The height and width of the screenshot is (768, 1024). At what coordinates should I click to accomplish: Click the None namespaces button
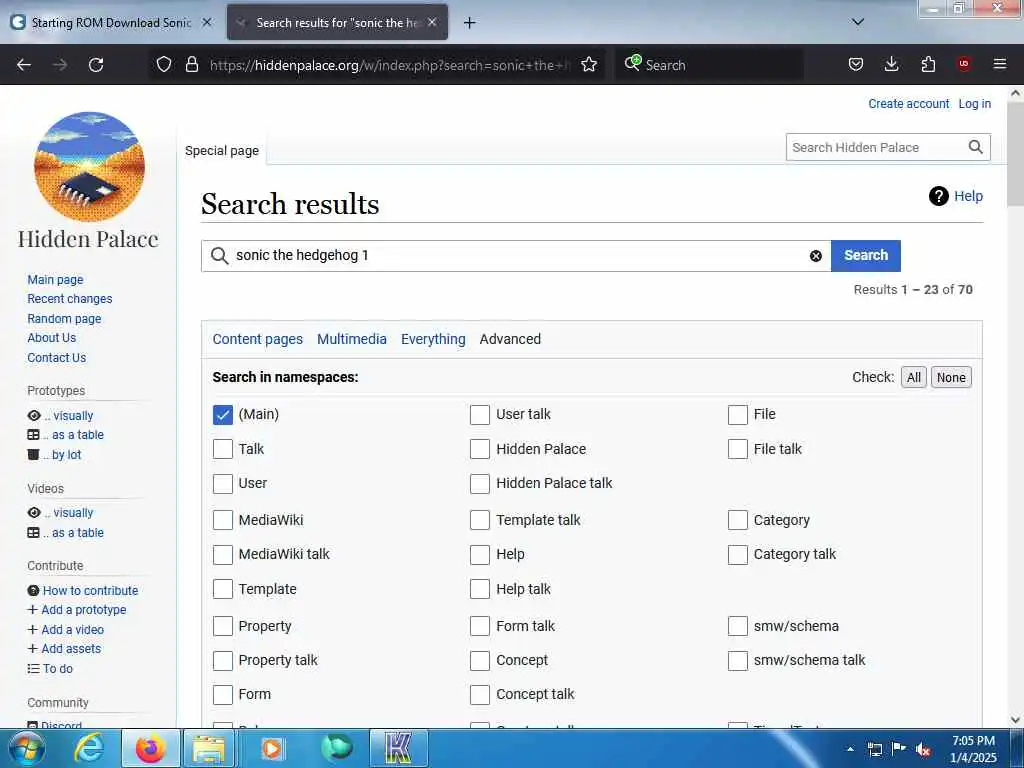[x=951, y=377]
